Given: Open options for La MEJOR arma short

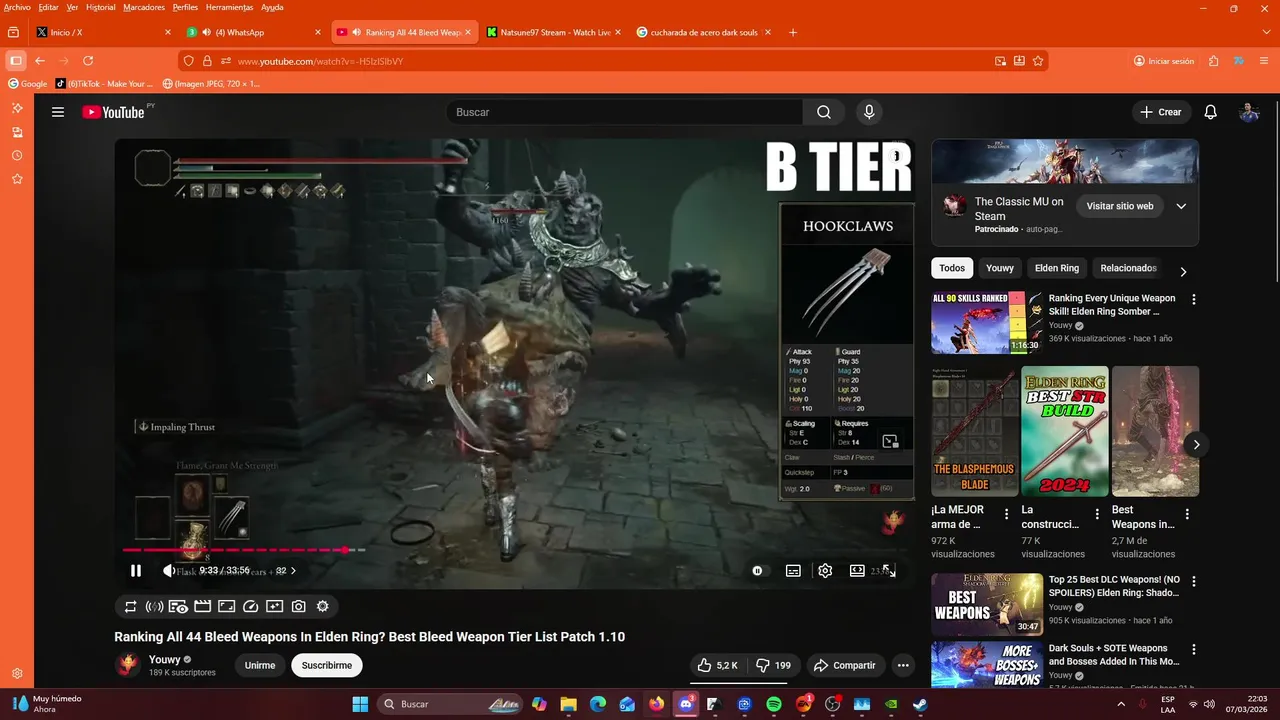Looking at the screenshot, I should tap(1008, 514).
